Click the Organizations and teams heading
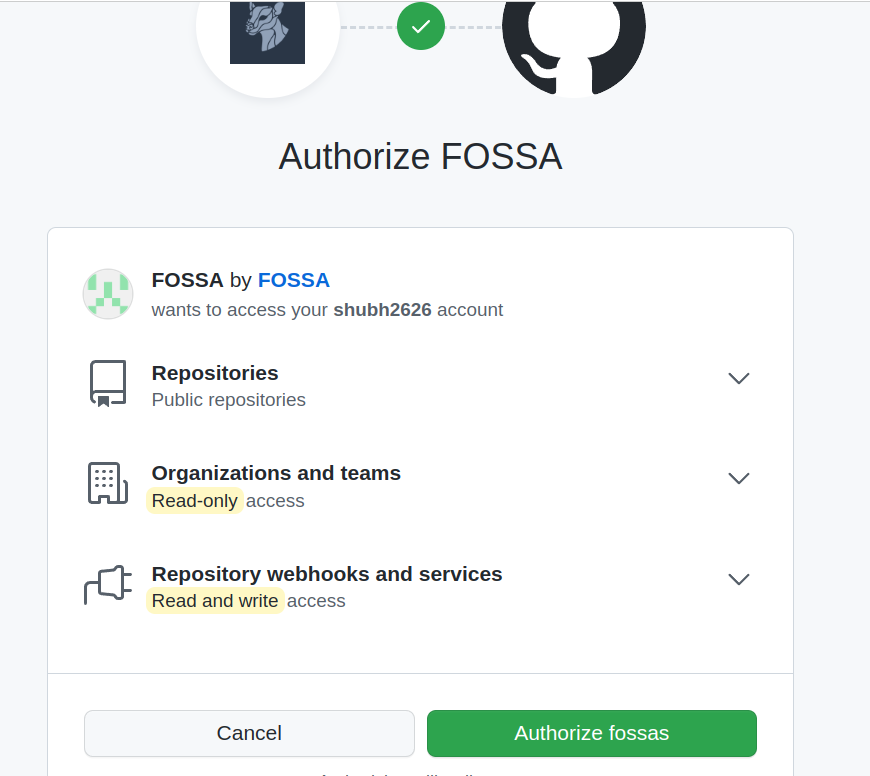 coord(276,473)
